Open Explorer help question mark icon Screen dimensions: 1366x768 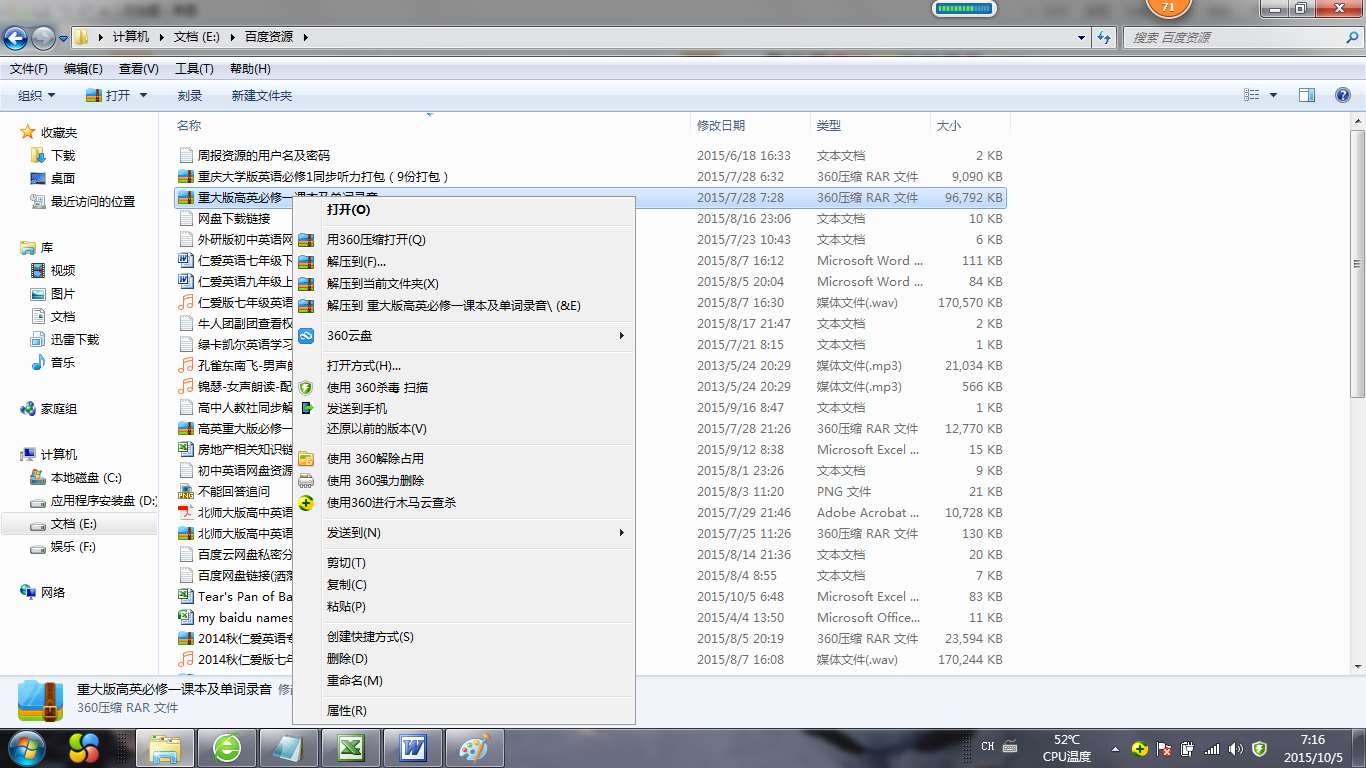point(1343,95)
